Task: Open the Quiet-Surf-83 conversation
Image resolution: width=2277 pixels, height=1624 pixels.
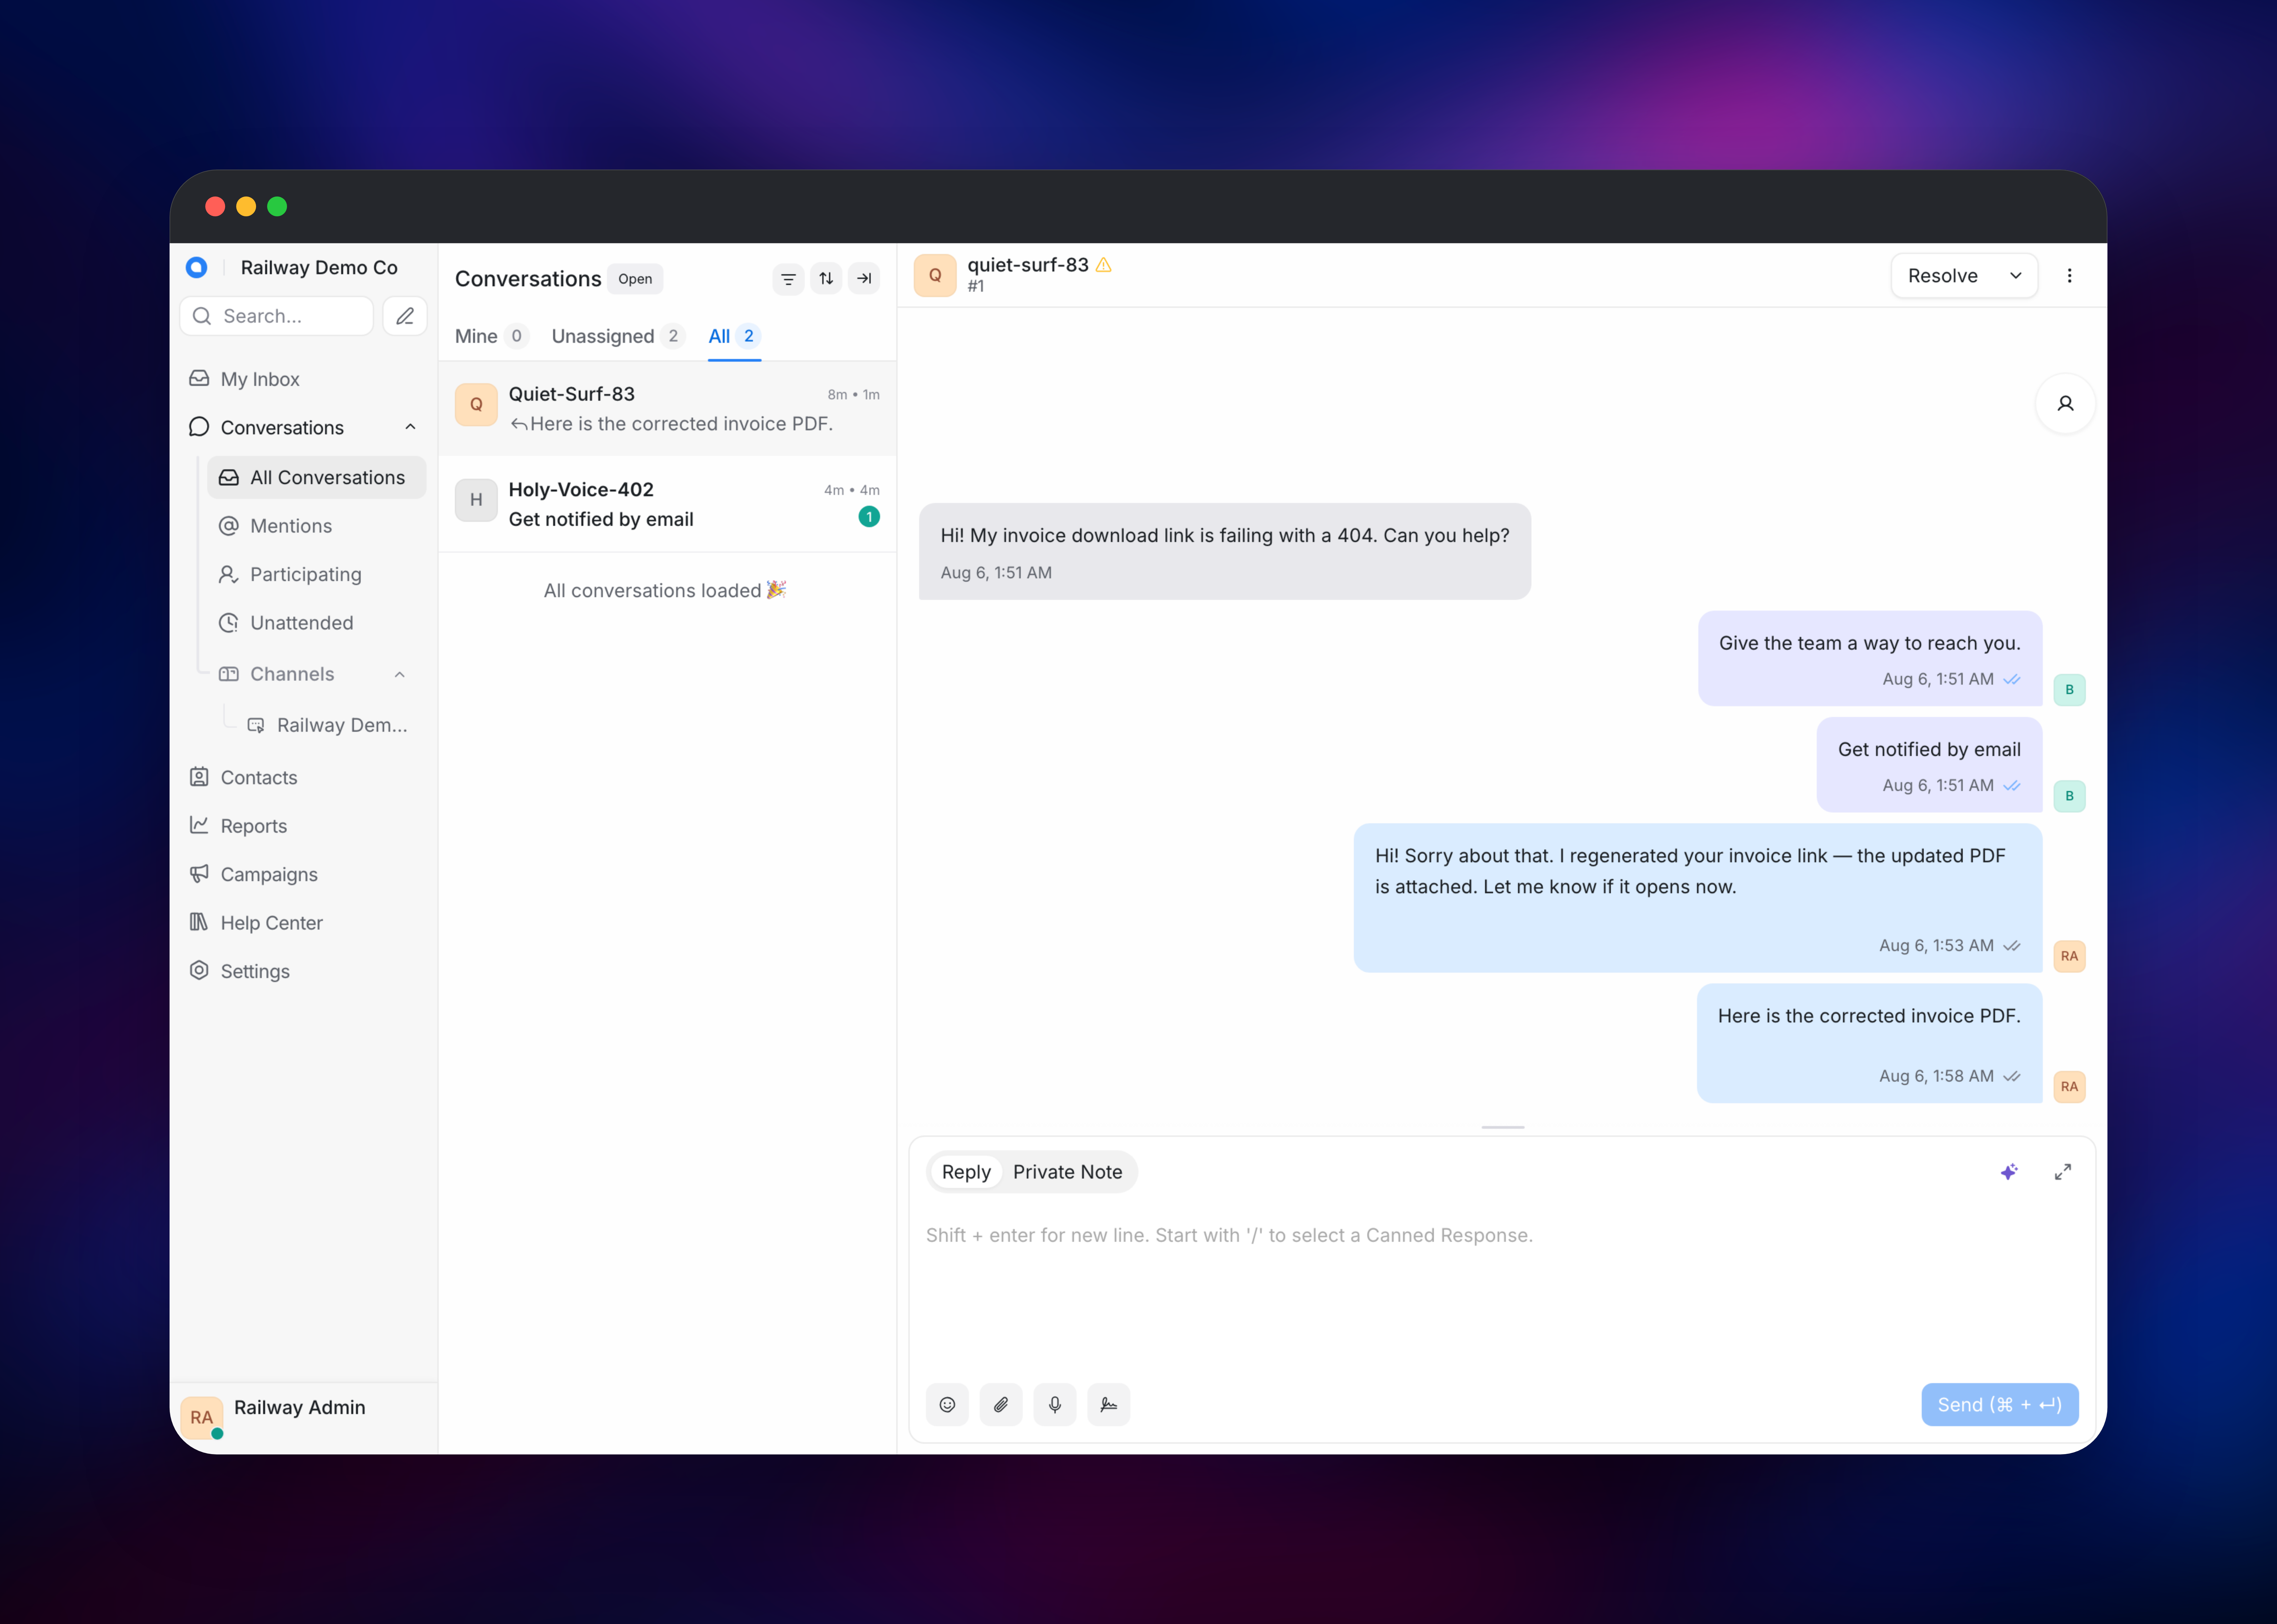Action: coord(667,409)
